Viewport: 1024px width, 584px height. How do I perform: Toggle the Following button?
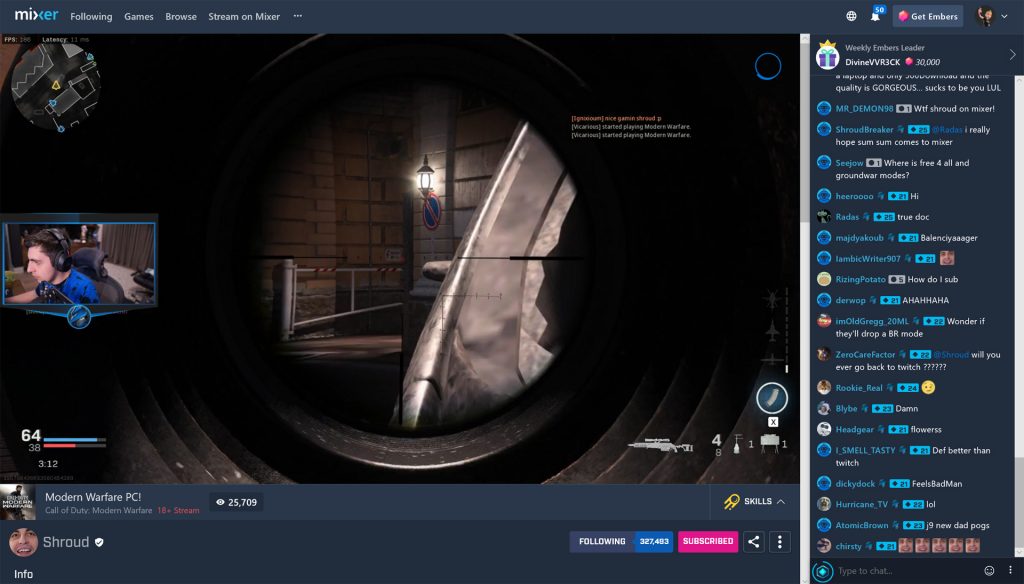pos(602,542)
